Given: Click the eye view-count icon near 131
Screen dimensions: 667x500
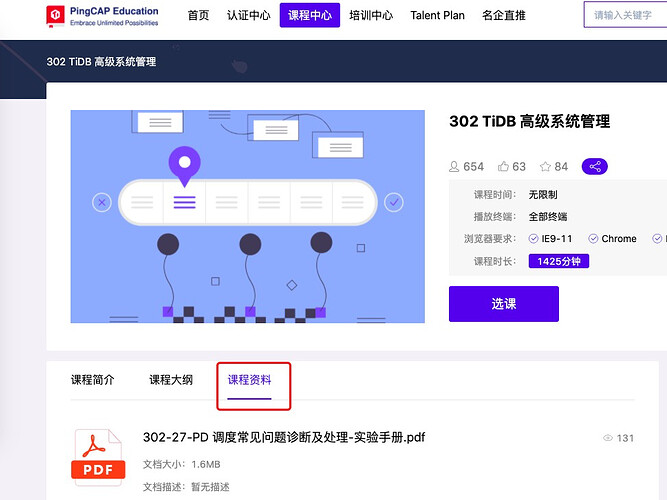Looking at the screenshot, I should [x=608, y=438].
